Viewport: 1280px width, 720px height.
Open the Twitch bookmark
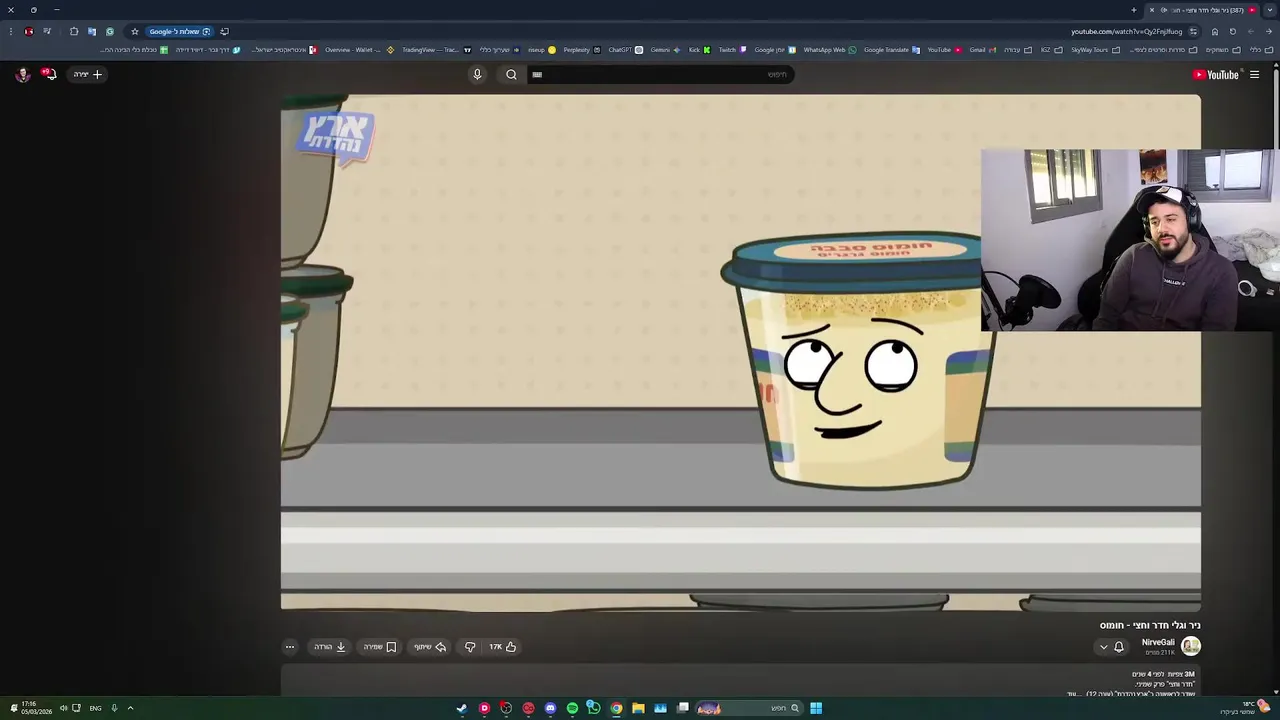(x=732, y=50)
